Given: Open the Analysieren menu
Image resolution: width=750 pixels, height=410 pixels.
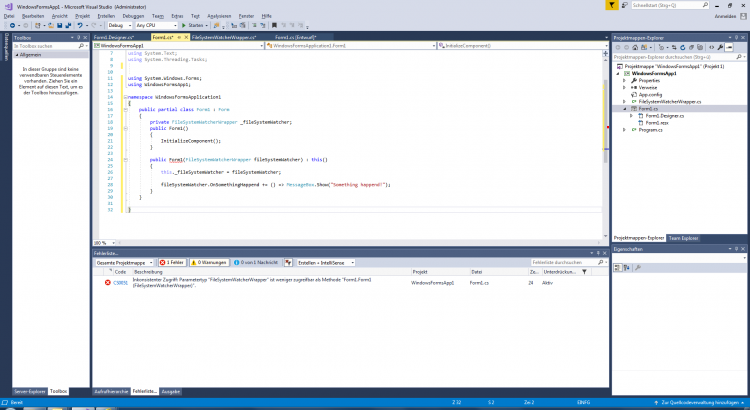Looking at the screenshot, I should 219,16.
